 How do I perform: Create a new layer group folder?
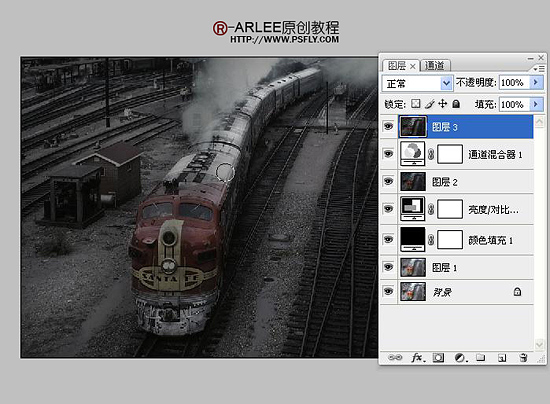coord(481,358)
